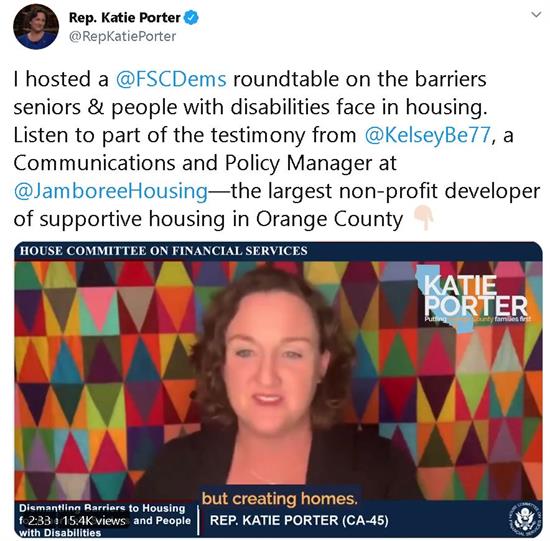
Task: Click the tweet body text
Action: point(276,149)
